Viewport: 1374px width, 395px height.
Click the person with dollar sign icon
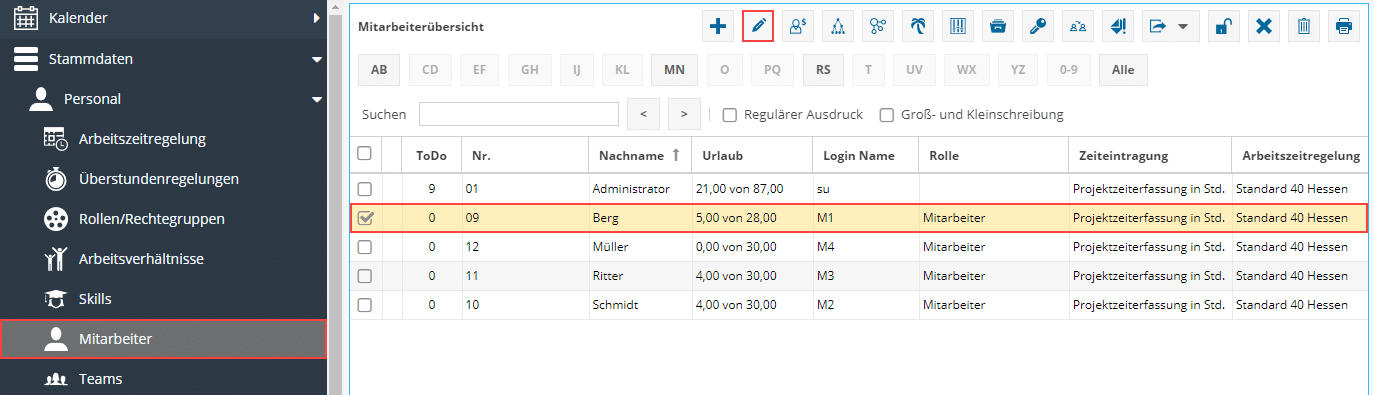coord(798,27)
